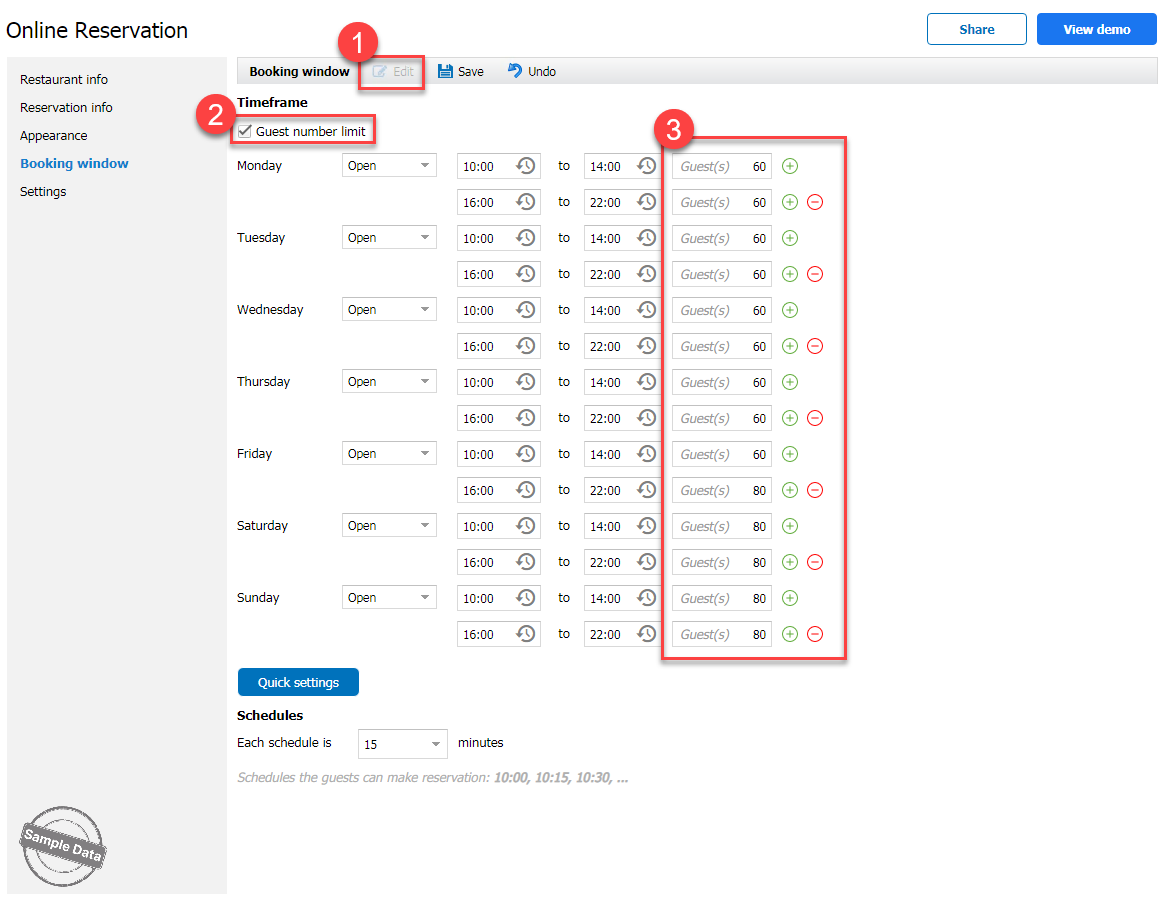Toggle the Guest number limit checkbox
The image size is (1164, 898).
point(245,131)
